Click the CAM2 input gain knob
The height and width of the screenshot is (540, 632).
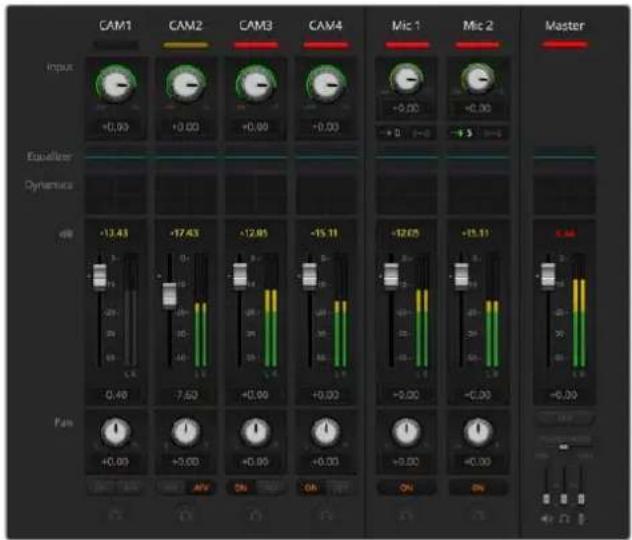point(185,85)
